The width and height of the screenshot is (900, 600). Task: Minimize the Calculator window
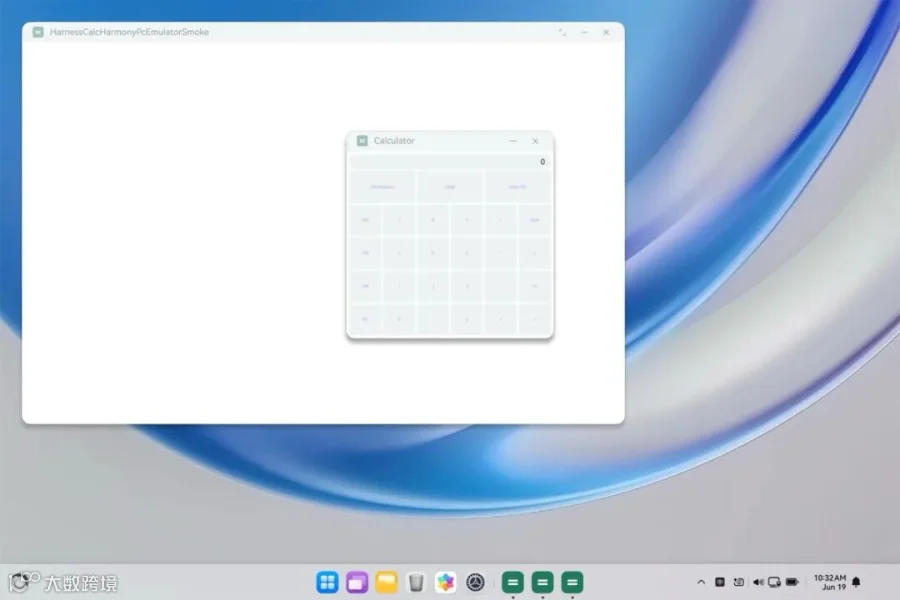point(513,141)
